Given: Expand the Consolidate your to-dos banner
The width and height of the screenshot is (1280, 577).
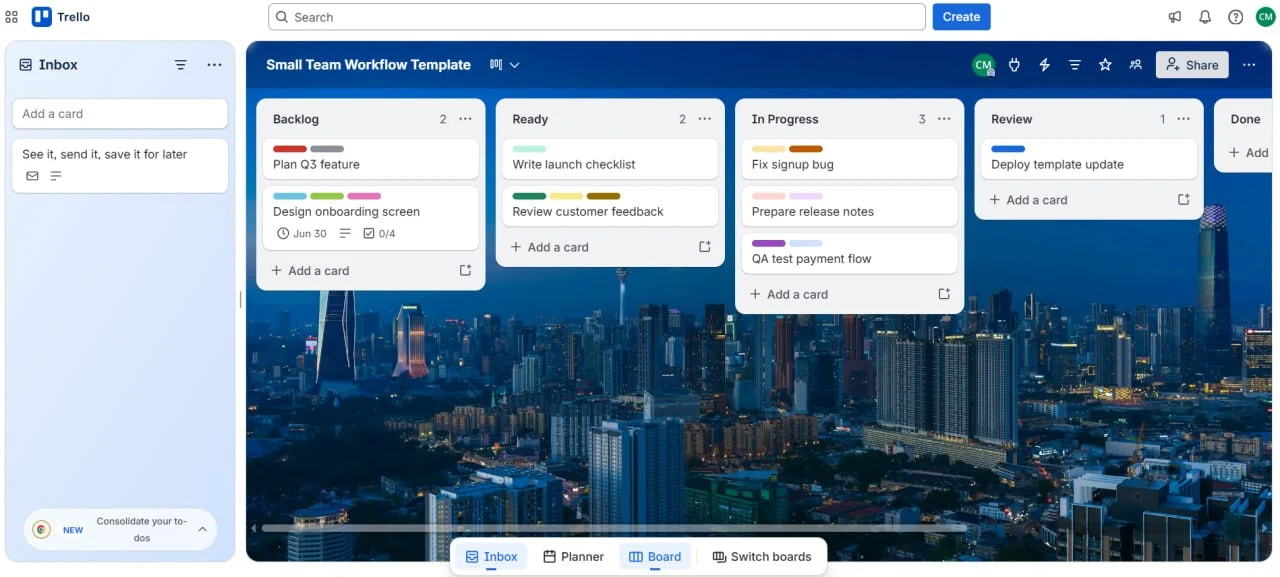Looking at the screenshot, I should coord(202,529).
